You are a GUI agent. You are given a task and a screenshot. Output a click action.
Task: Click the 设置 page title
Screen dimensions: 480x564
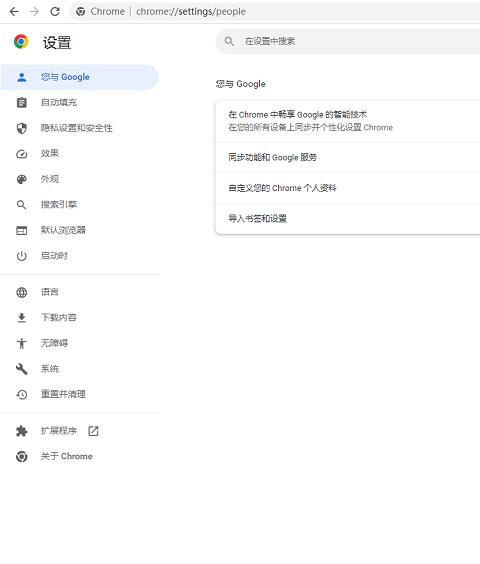(x=57, y=42)
